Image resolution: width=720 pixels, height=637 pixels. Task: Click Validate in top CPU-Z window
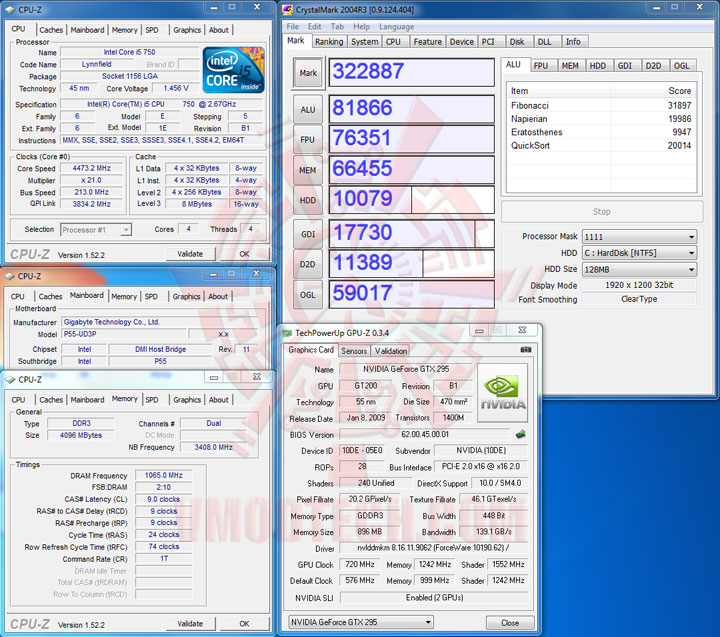[x=190, y=254]
